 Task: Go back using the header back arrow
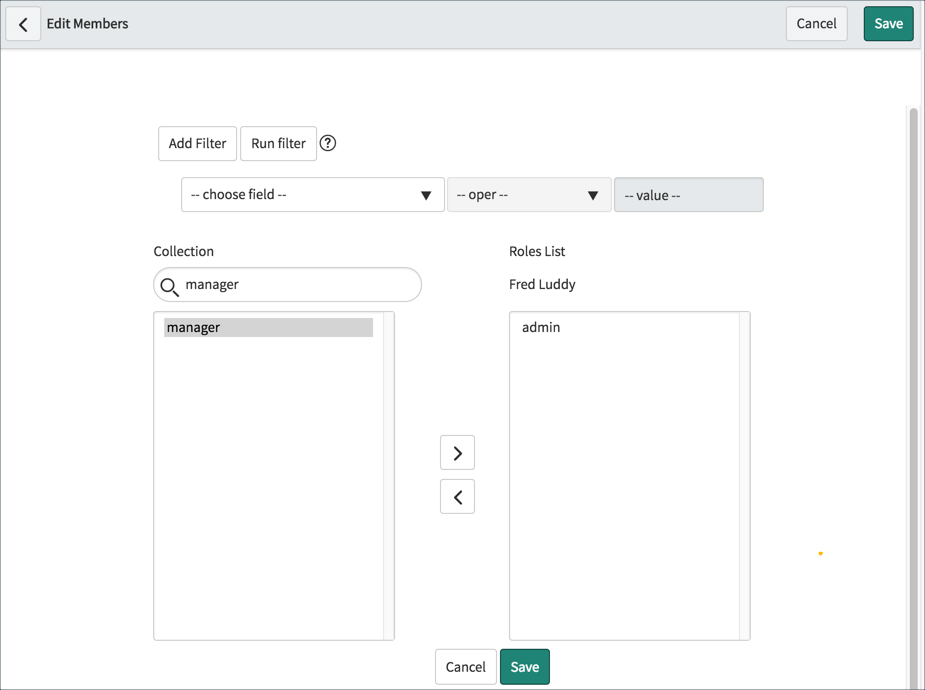tap(23, 24)
